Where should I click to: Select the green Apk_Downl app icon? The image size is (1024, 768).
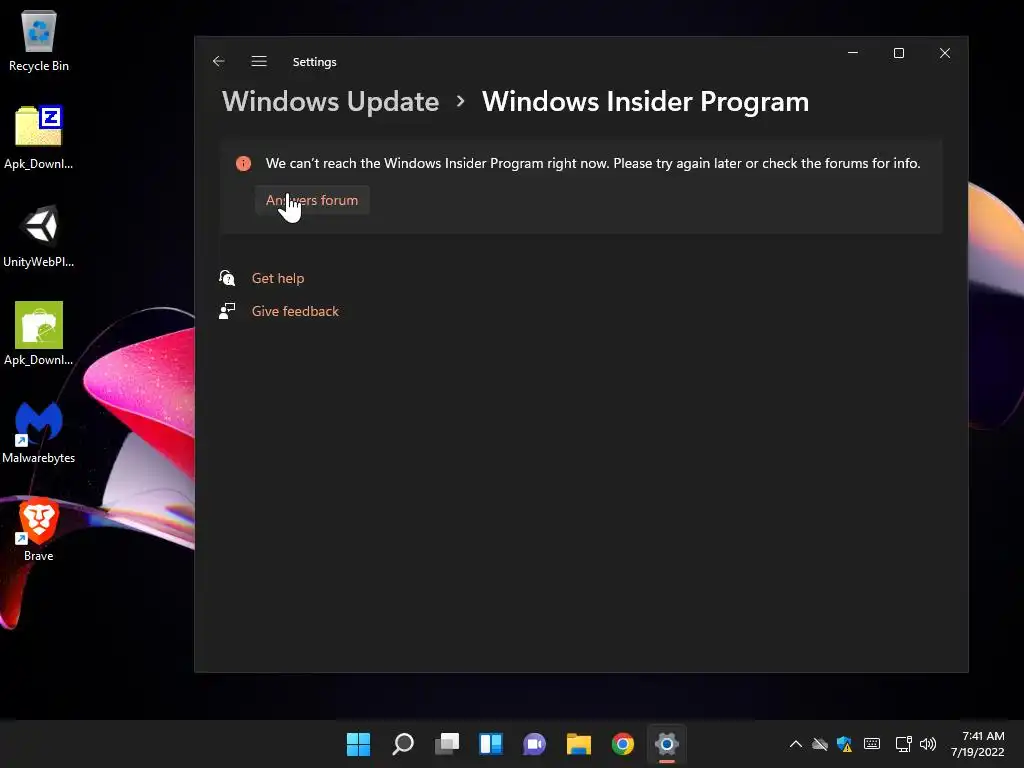39,334
